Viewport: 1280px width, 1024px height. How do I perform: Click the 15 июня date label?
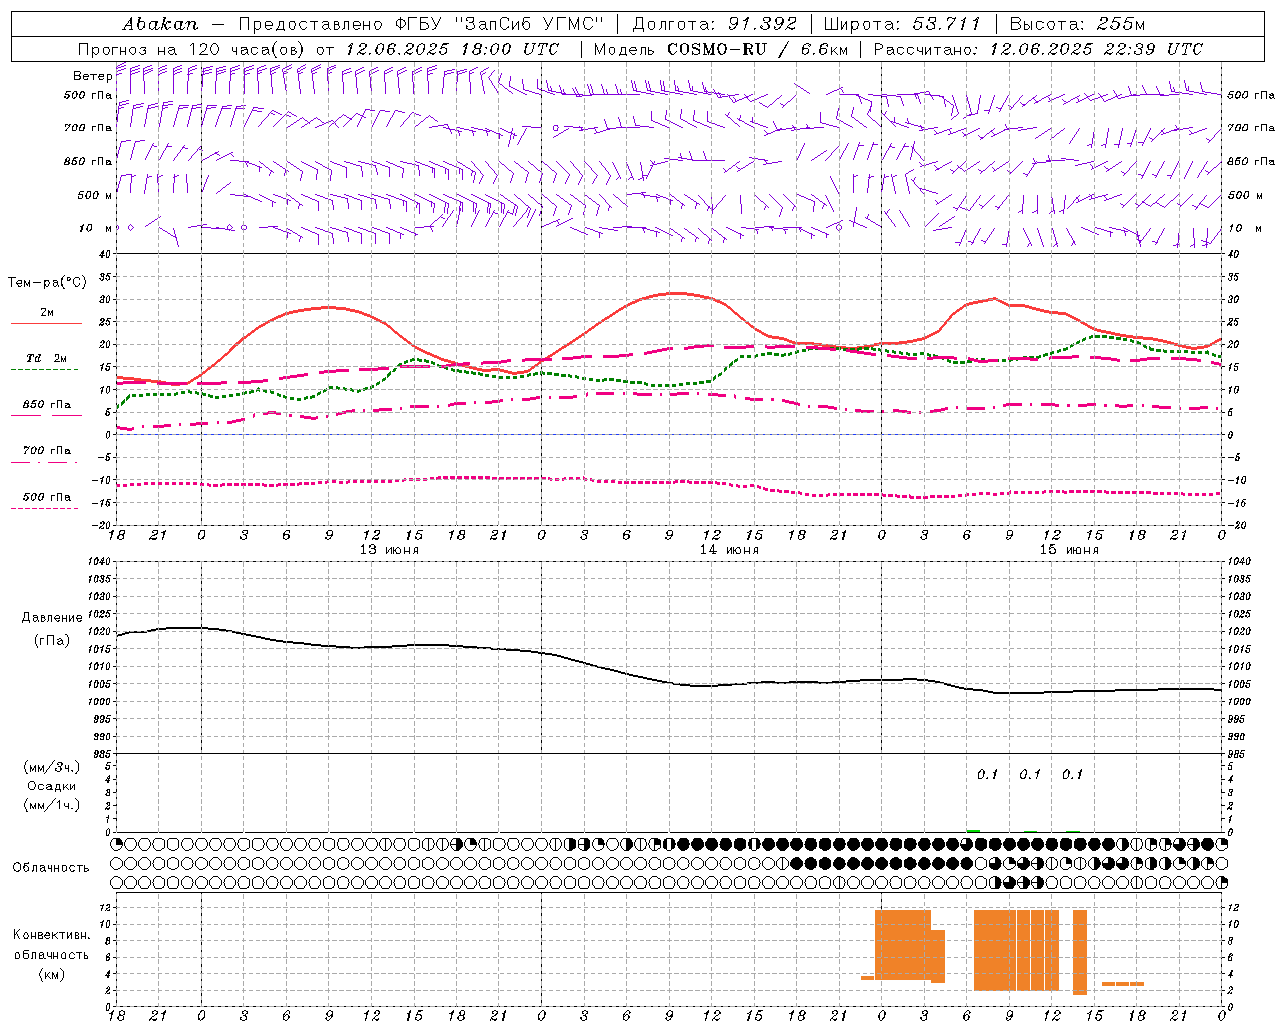coord(1069,550)
